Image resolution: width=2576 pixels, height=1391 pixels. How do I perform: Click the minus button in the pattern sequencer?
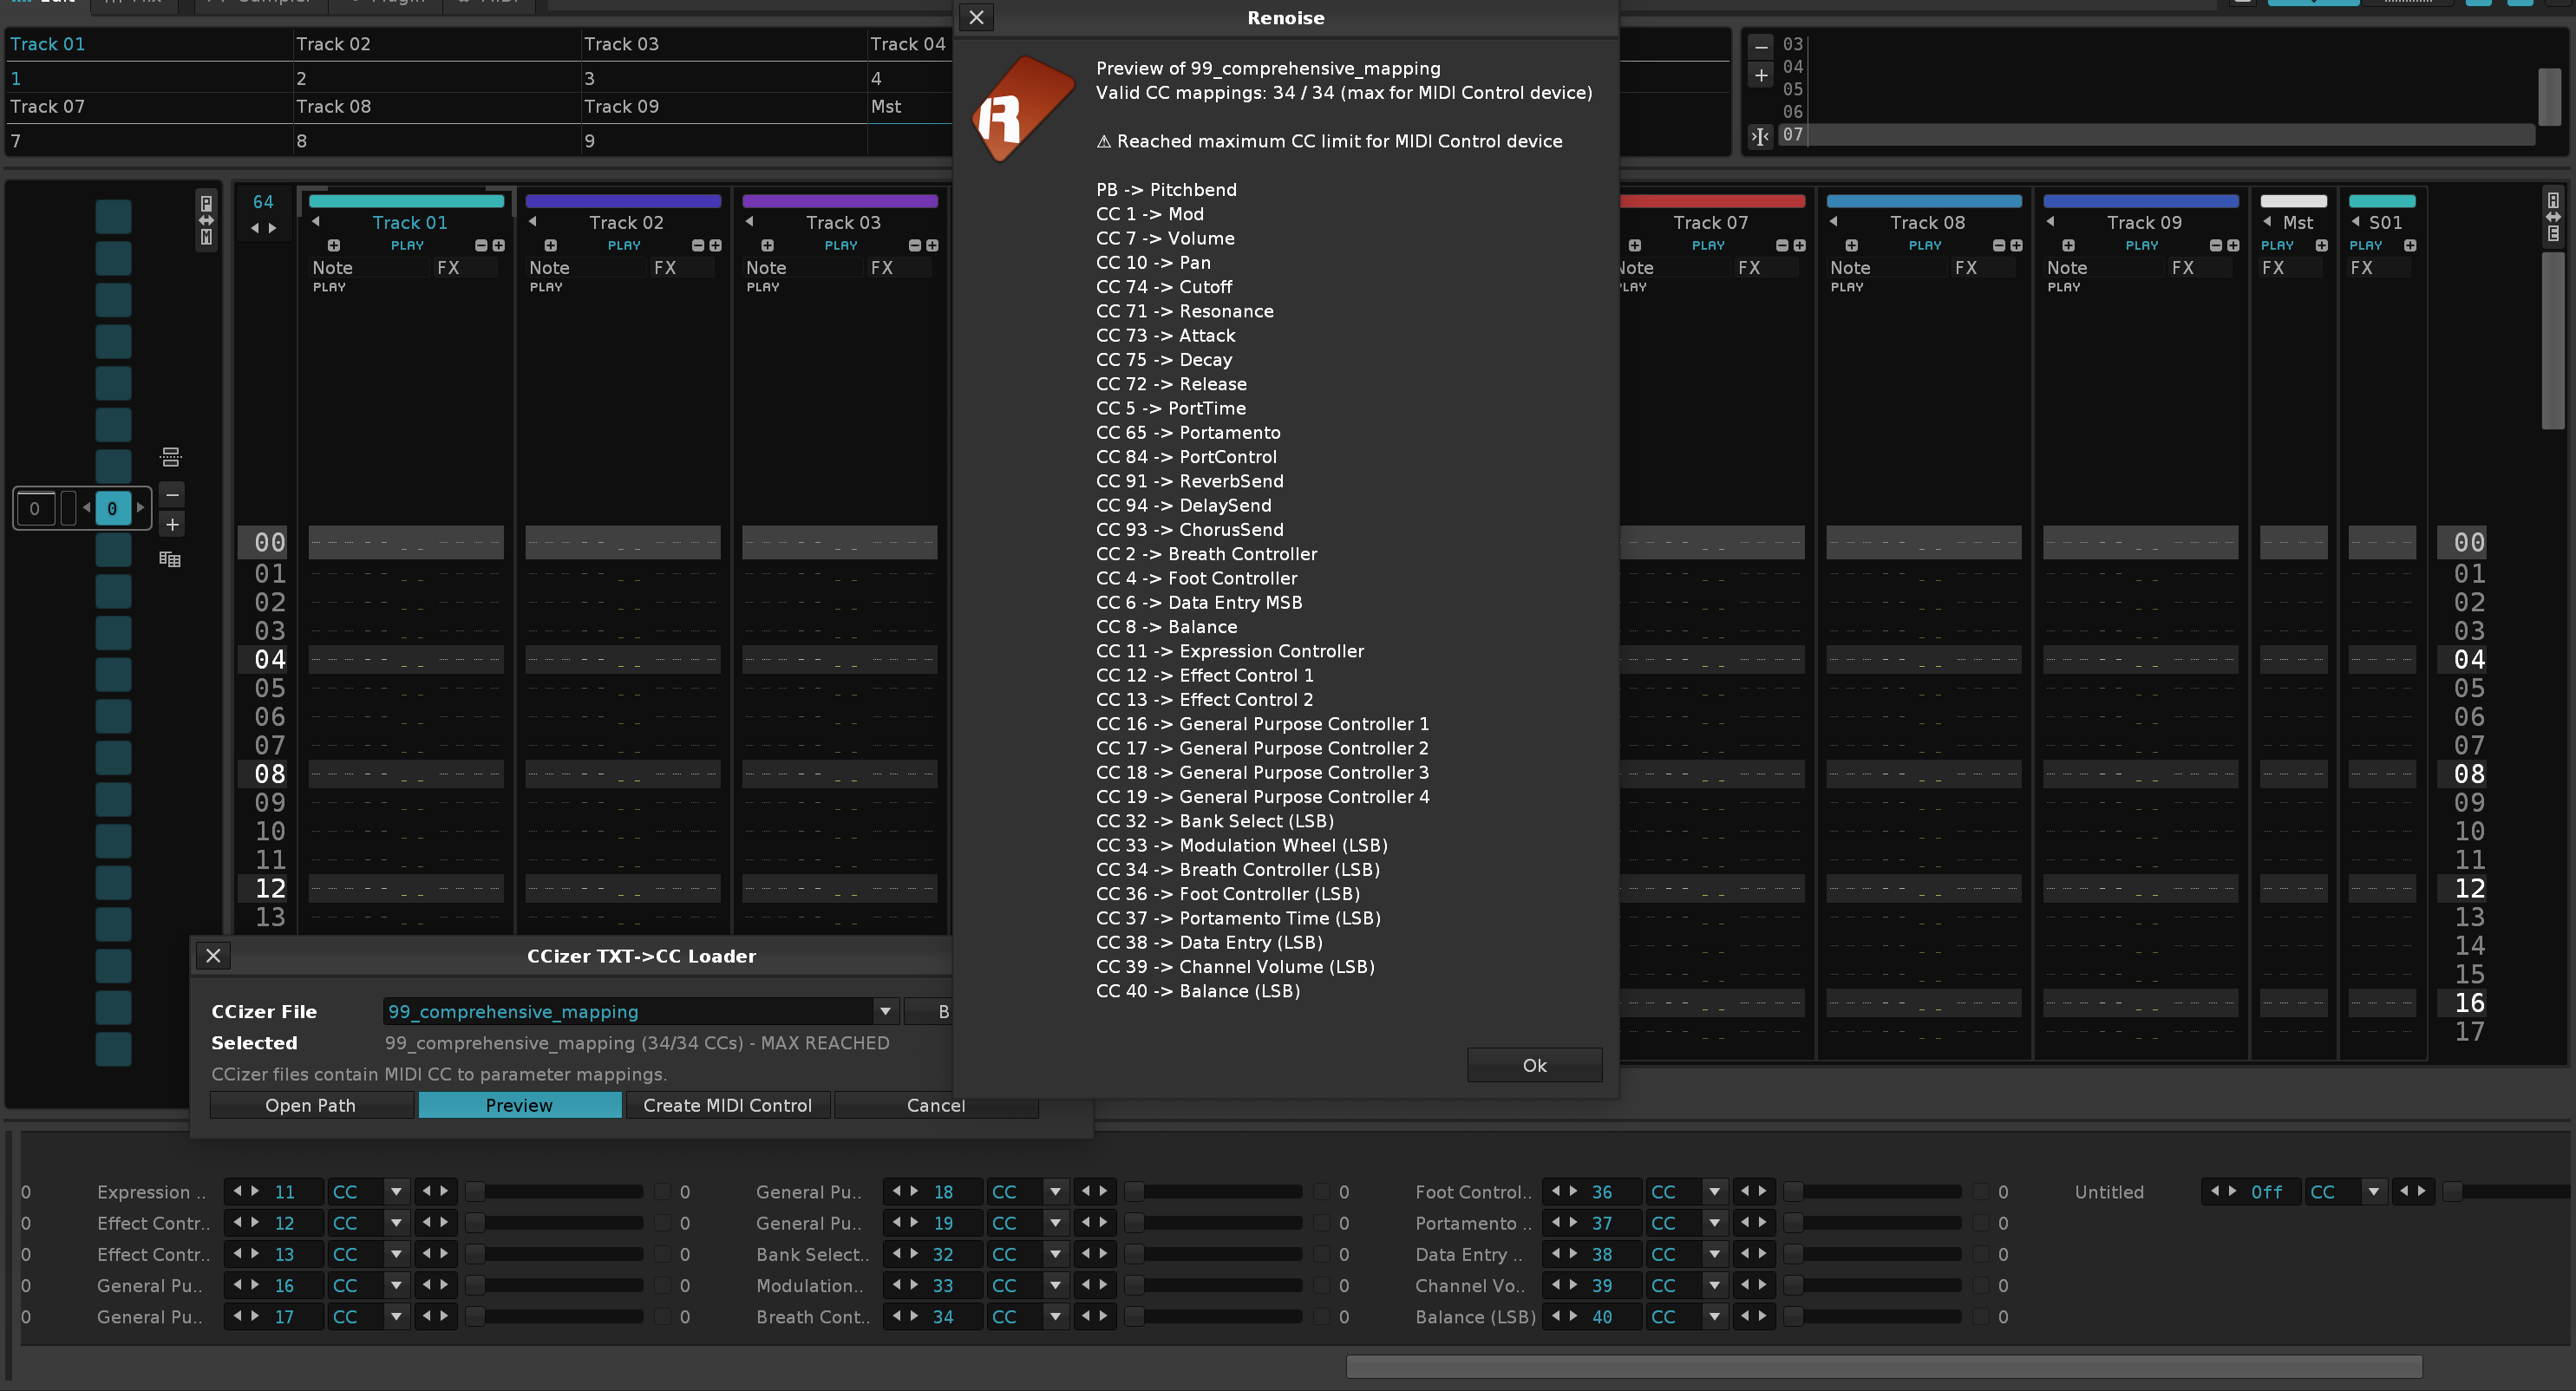pyautogui.click(x=172, y=495)
